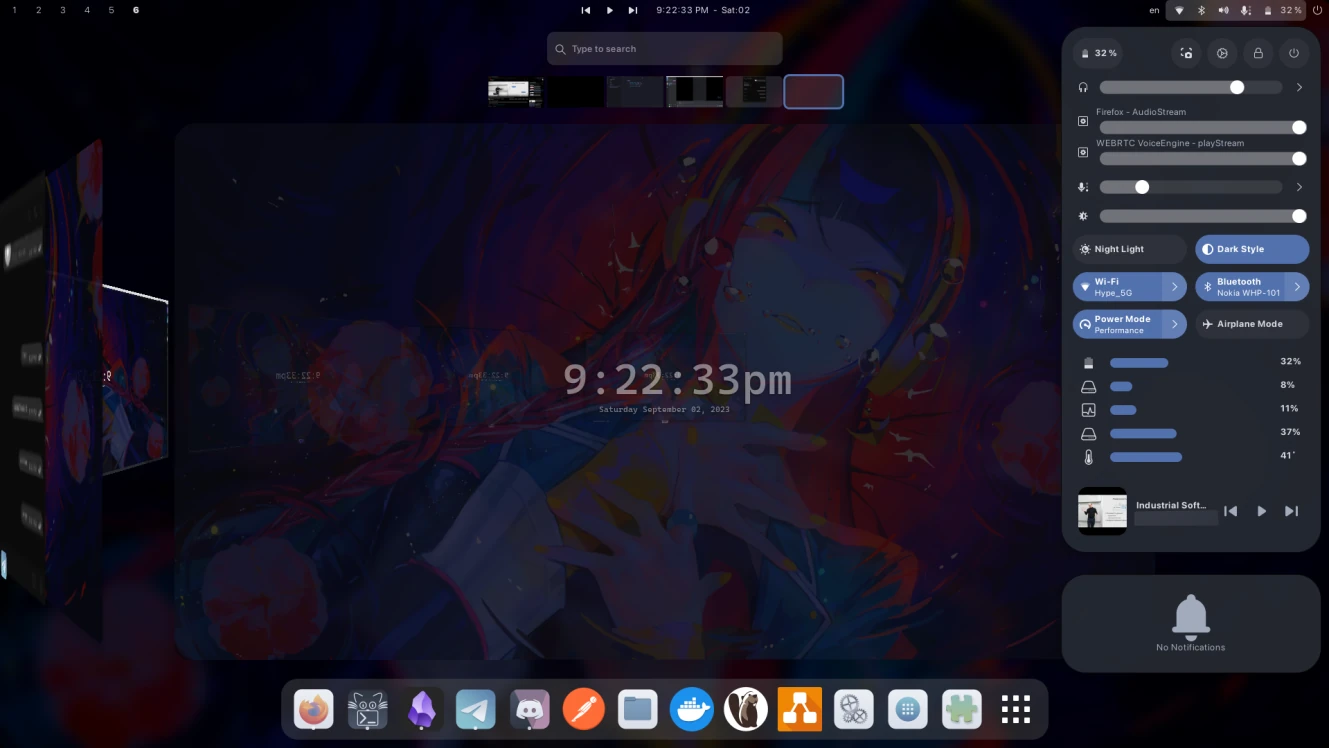
Task: Show all applications grid
Action: point(1015,710)
